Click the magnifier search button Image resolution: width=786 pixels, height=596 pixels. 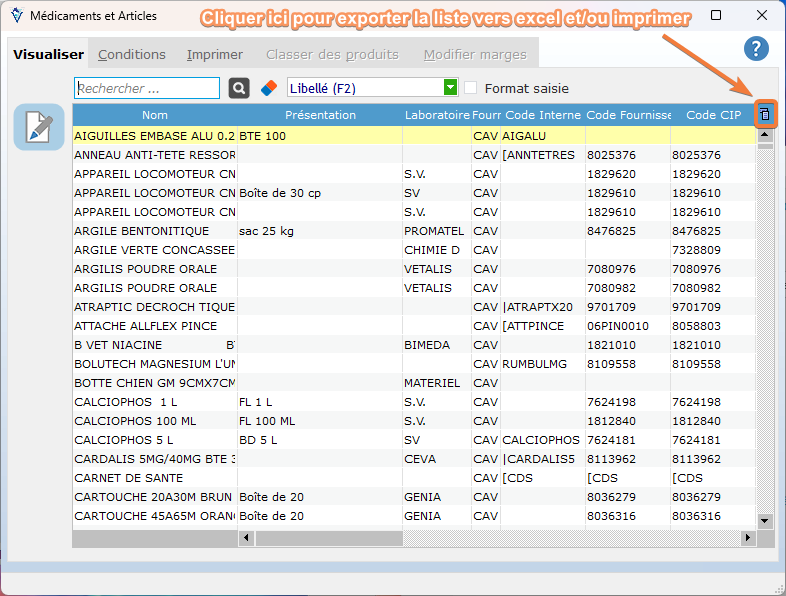[239, 88]
